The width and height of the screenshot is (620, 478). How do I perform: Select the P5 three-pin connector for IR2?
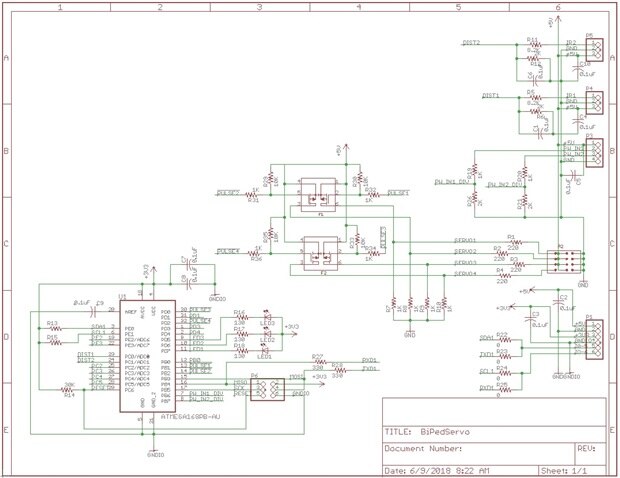(x=594, y=49)
